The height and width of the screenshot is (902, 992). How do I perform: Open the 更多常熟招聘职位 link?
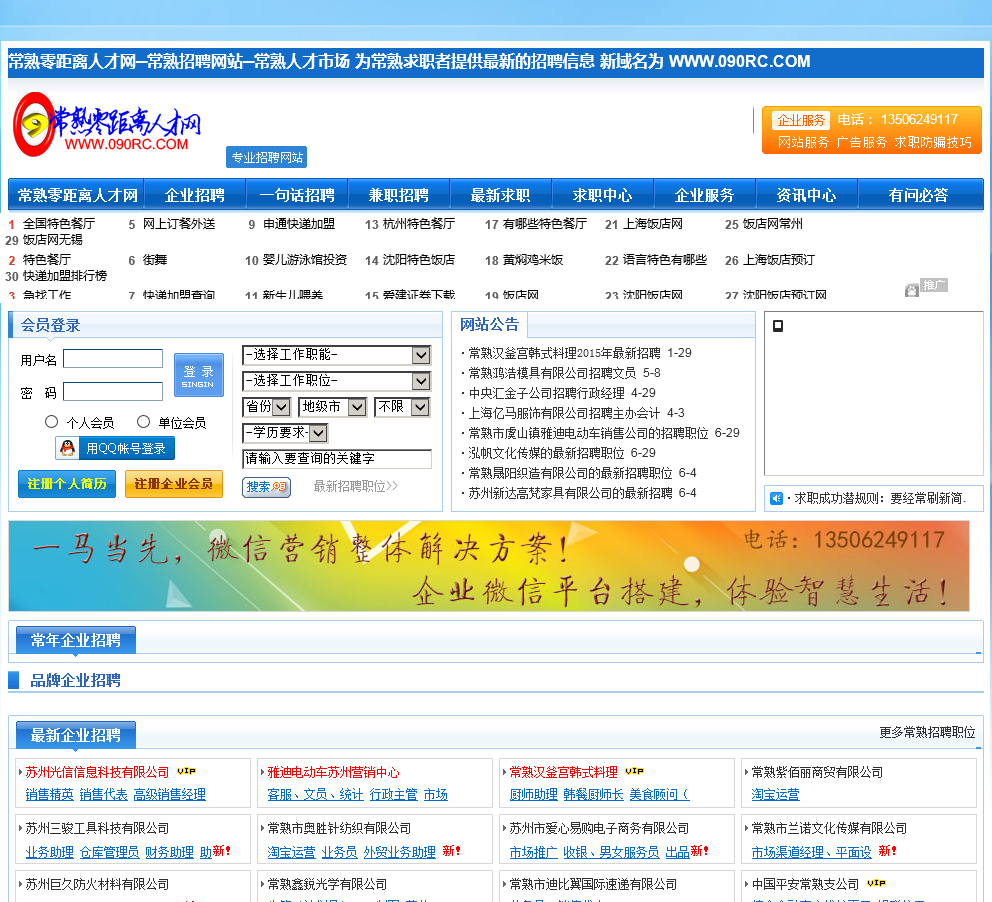(927, 732)
